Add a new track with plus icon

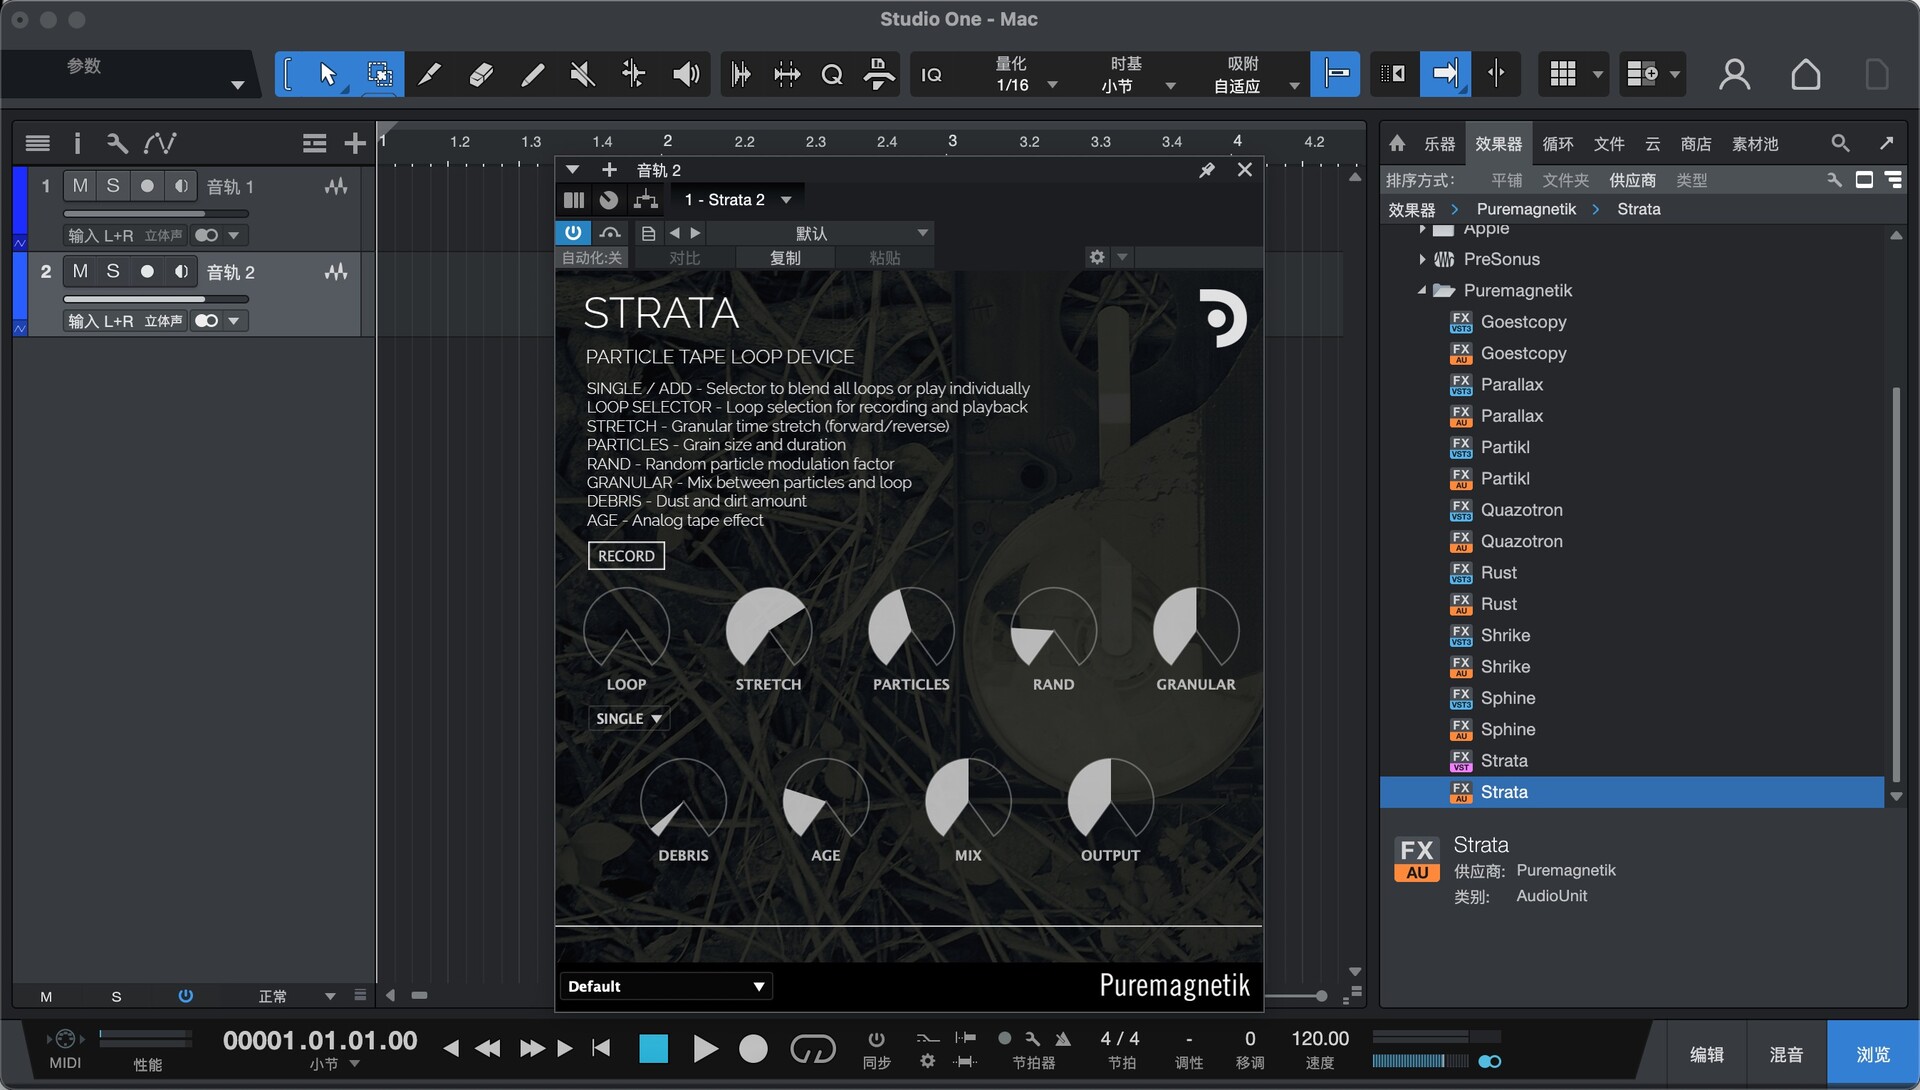[x=354, y=144]
